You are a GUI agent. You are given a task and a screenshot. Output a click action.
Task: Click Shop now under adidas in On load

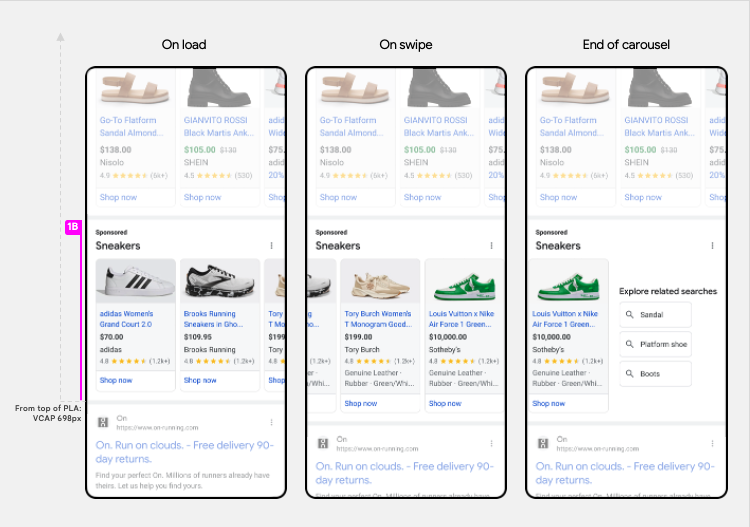(x=116, y=380)
